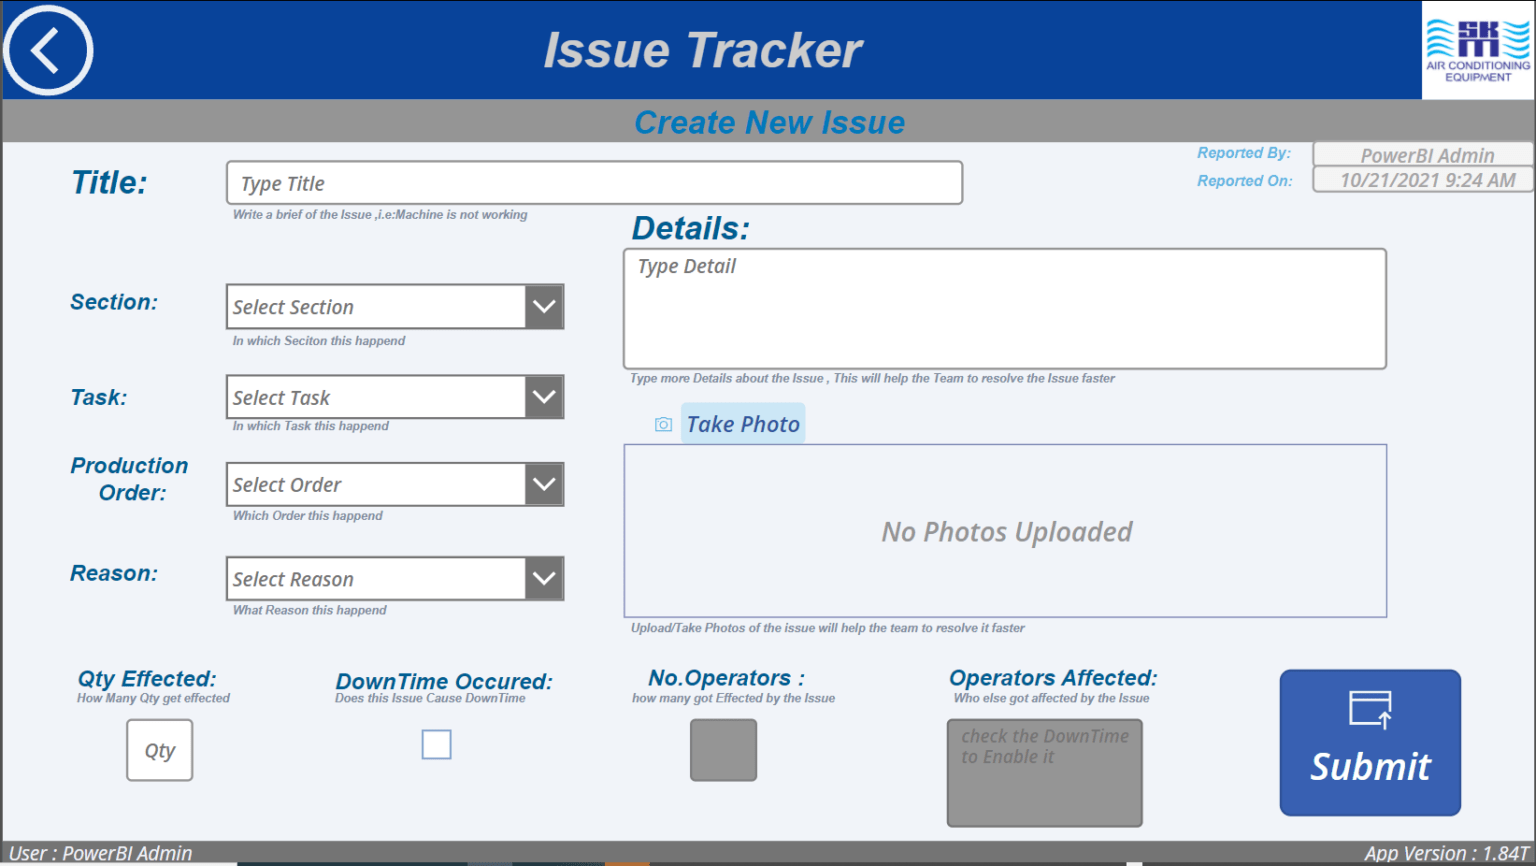Go back using the circular arrow icon
This screenshot has height=866, width=1536.
pos(48,50)
